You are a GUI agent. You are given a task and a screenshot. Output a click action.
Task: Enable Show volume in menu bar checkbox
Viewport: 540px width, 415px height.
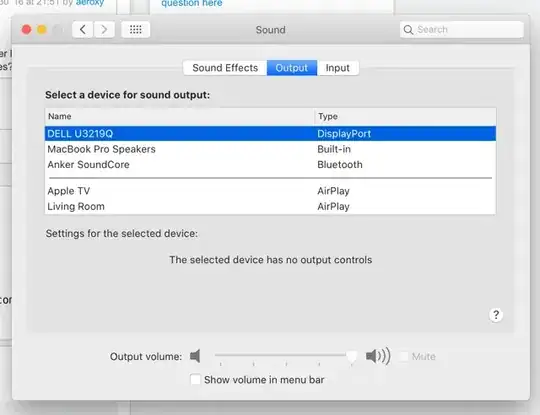pos(195,380)
